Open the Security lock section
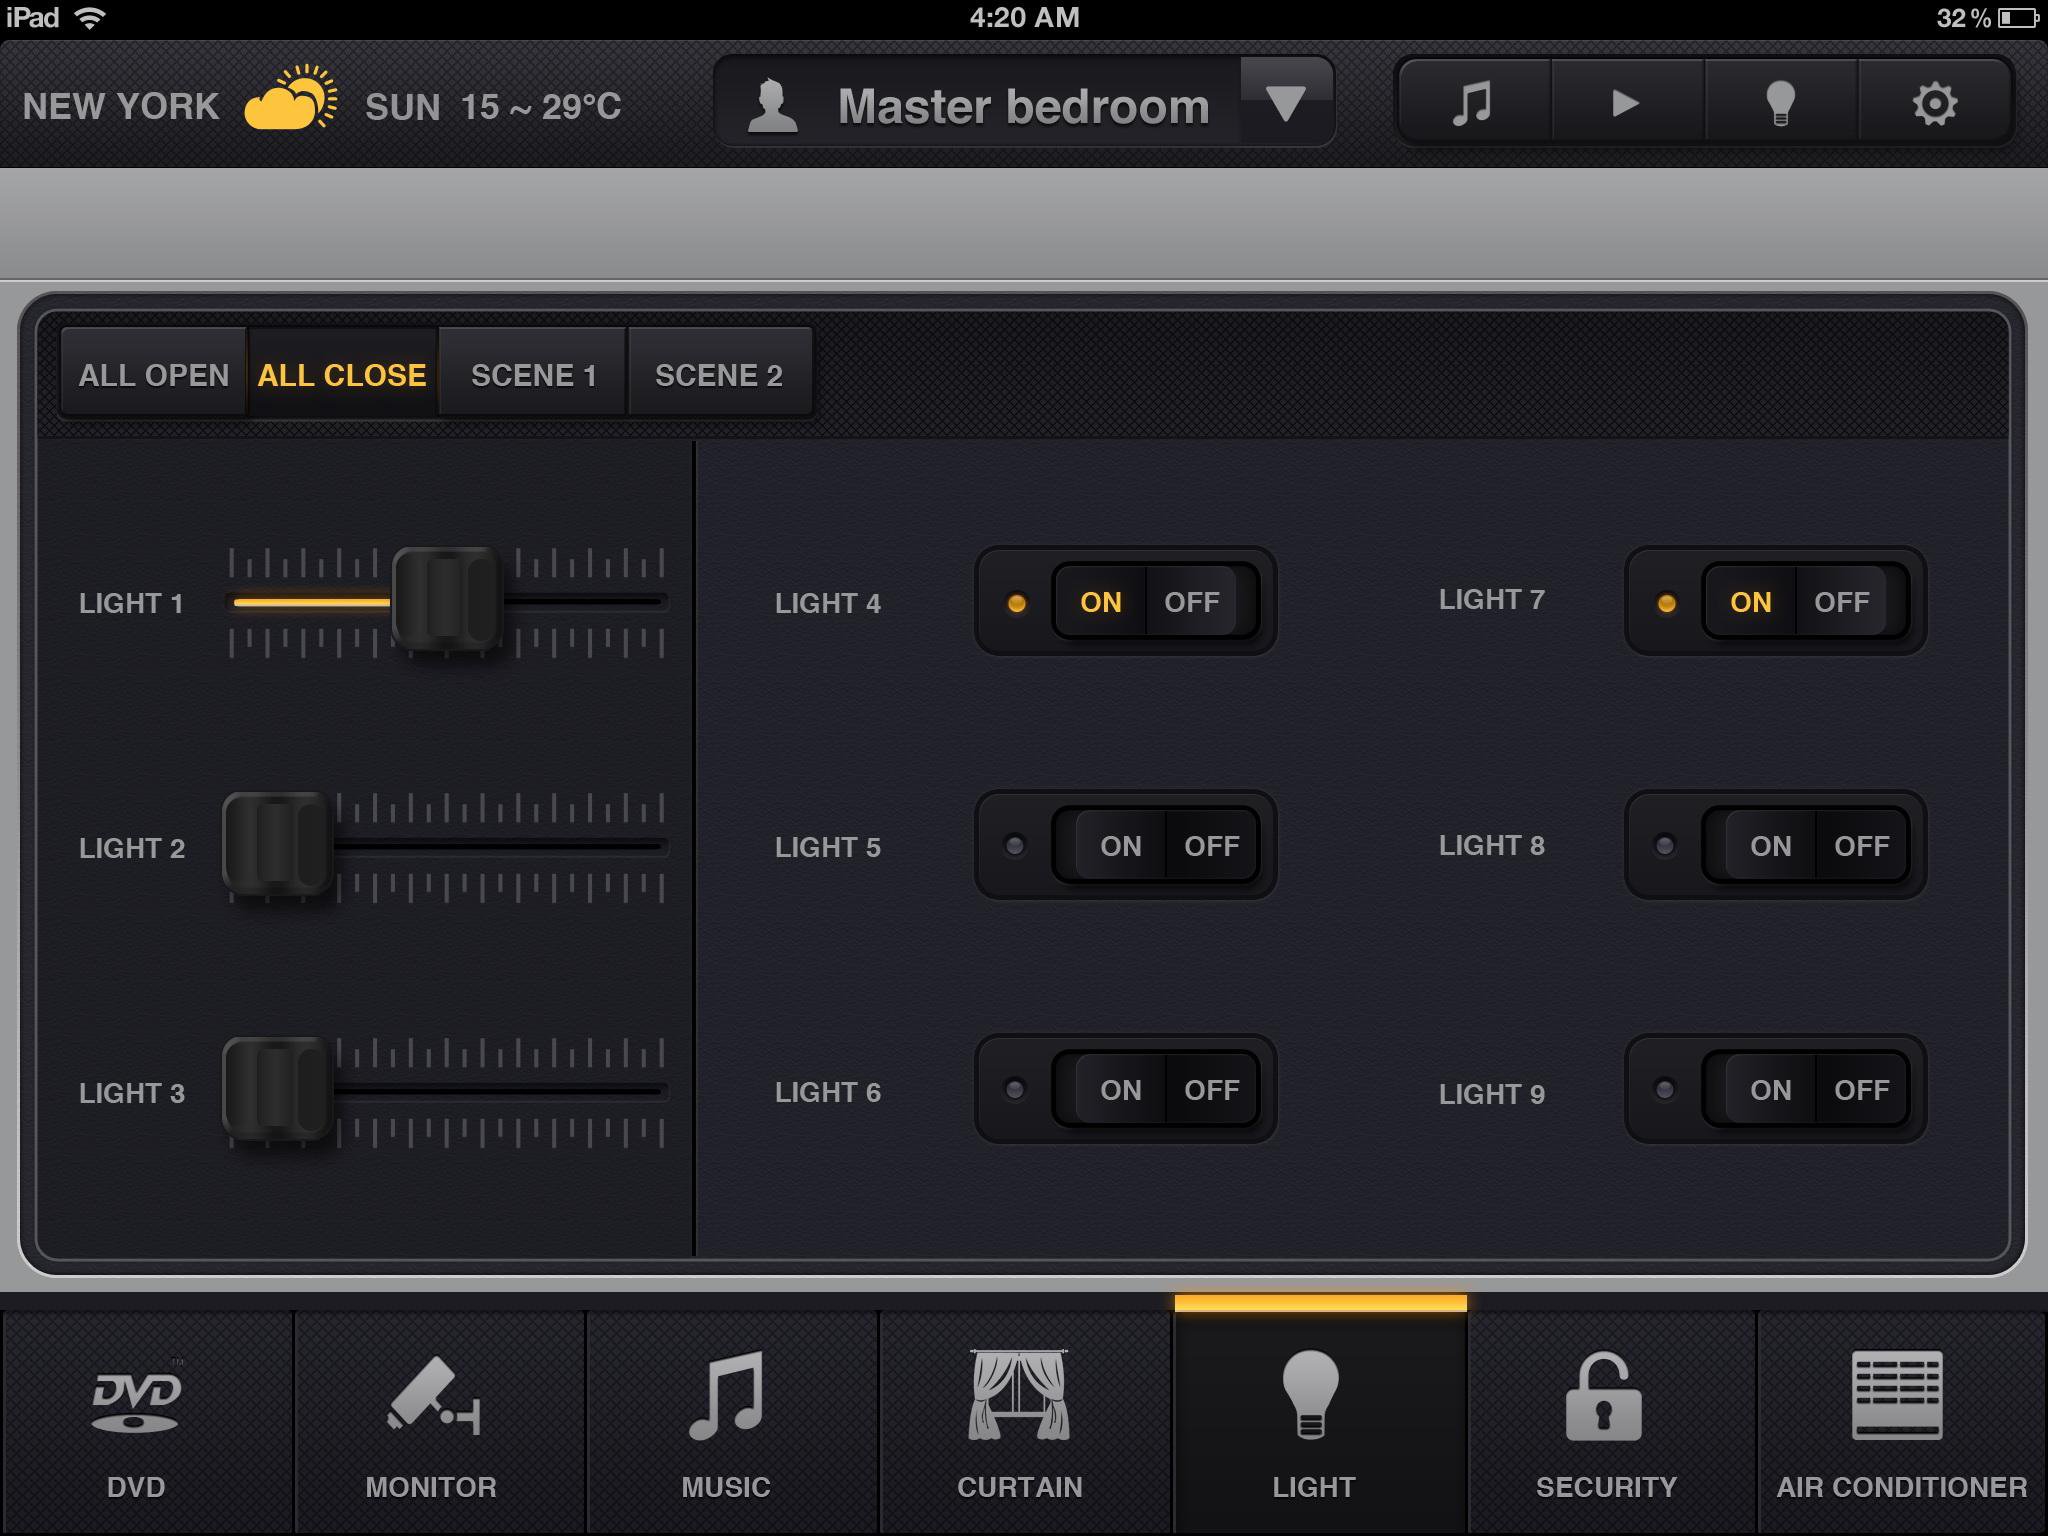Screen dimensions: 2048x1536 pos(1606,1422)
